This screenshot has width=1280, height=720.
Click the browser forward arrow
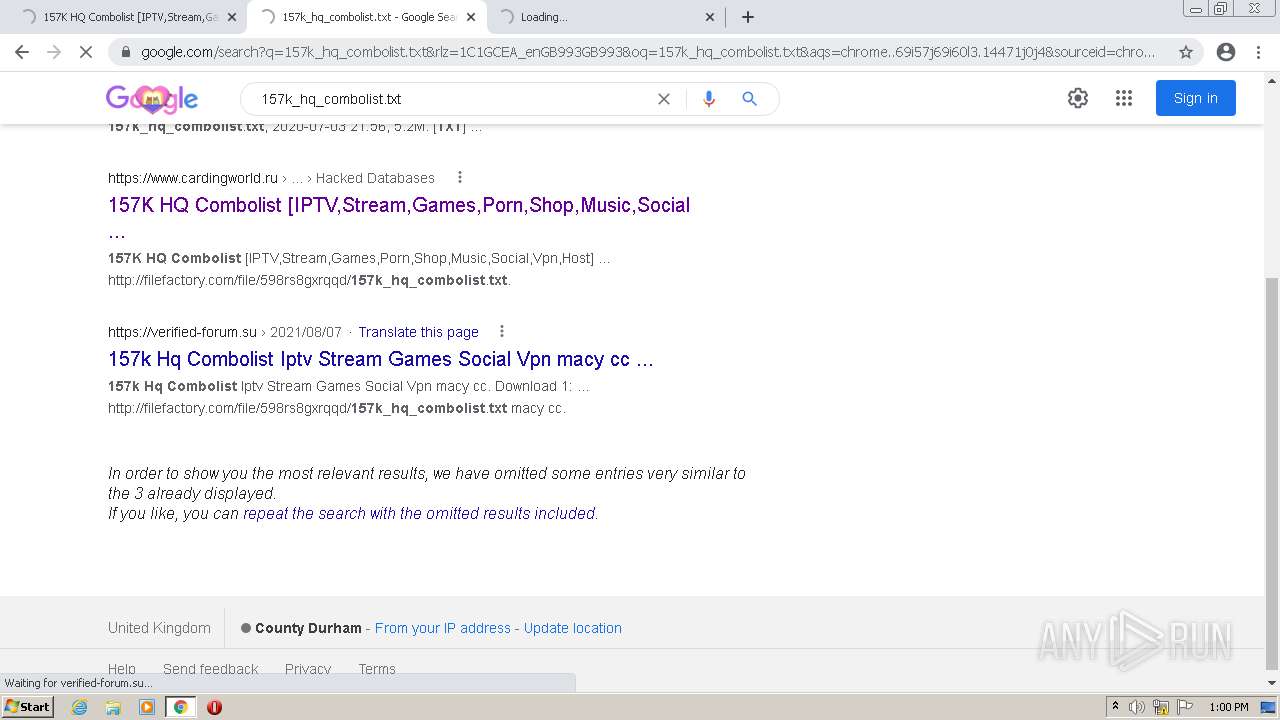54,52
